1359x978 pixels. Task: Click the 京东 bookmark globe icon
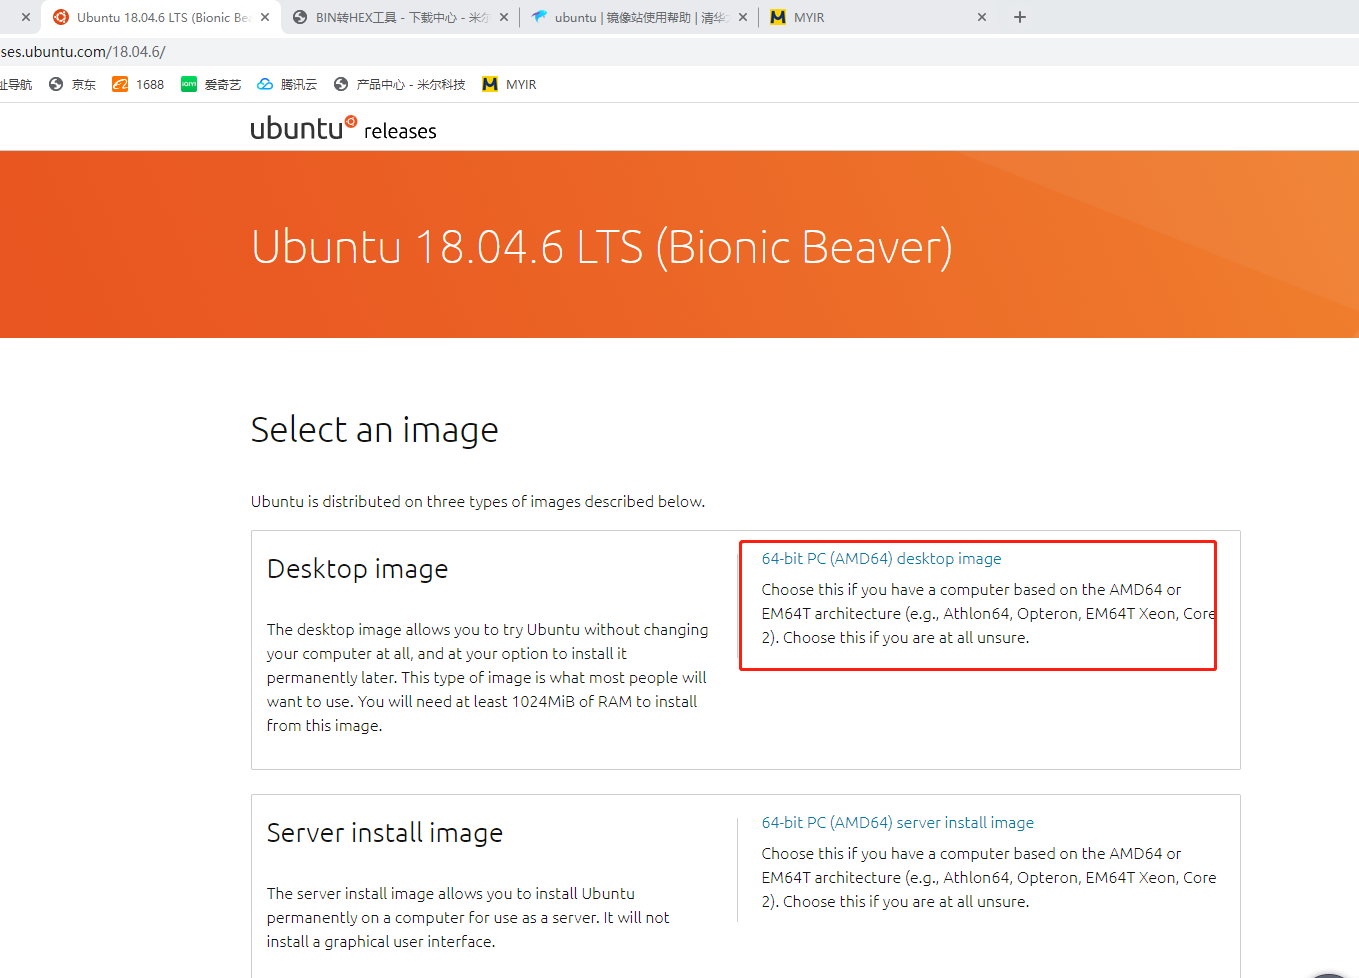(56, 85)
